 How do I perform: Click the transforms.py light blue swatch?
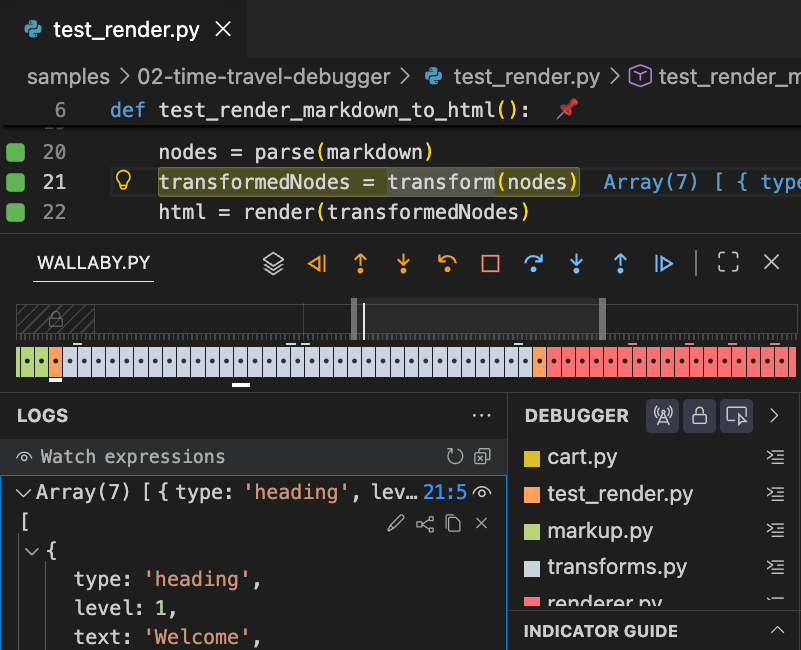click(x=532, y=568)
